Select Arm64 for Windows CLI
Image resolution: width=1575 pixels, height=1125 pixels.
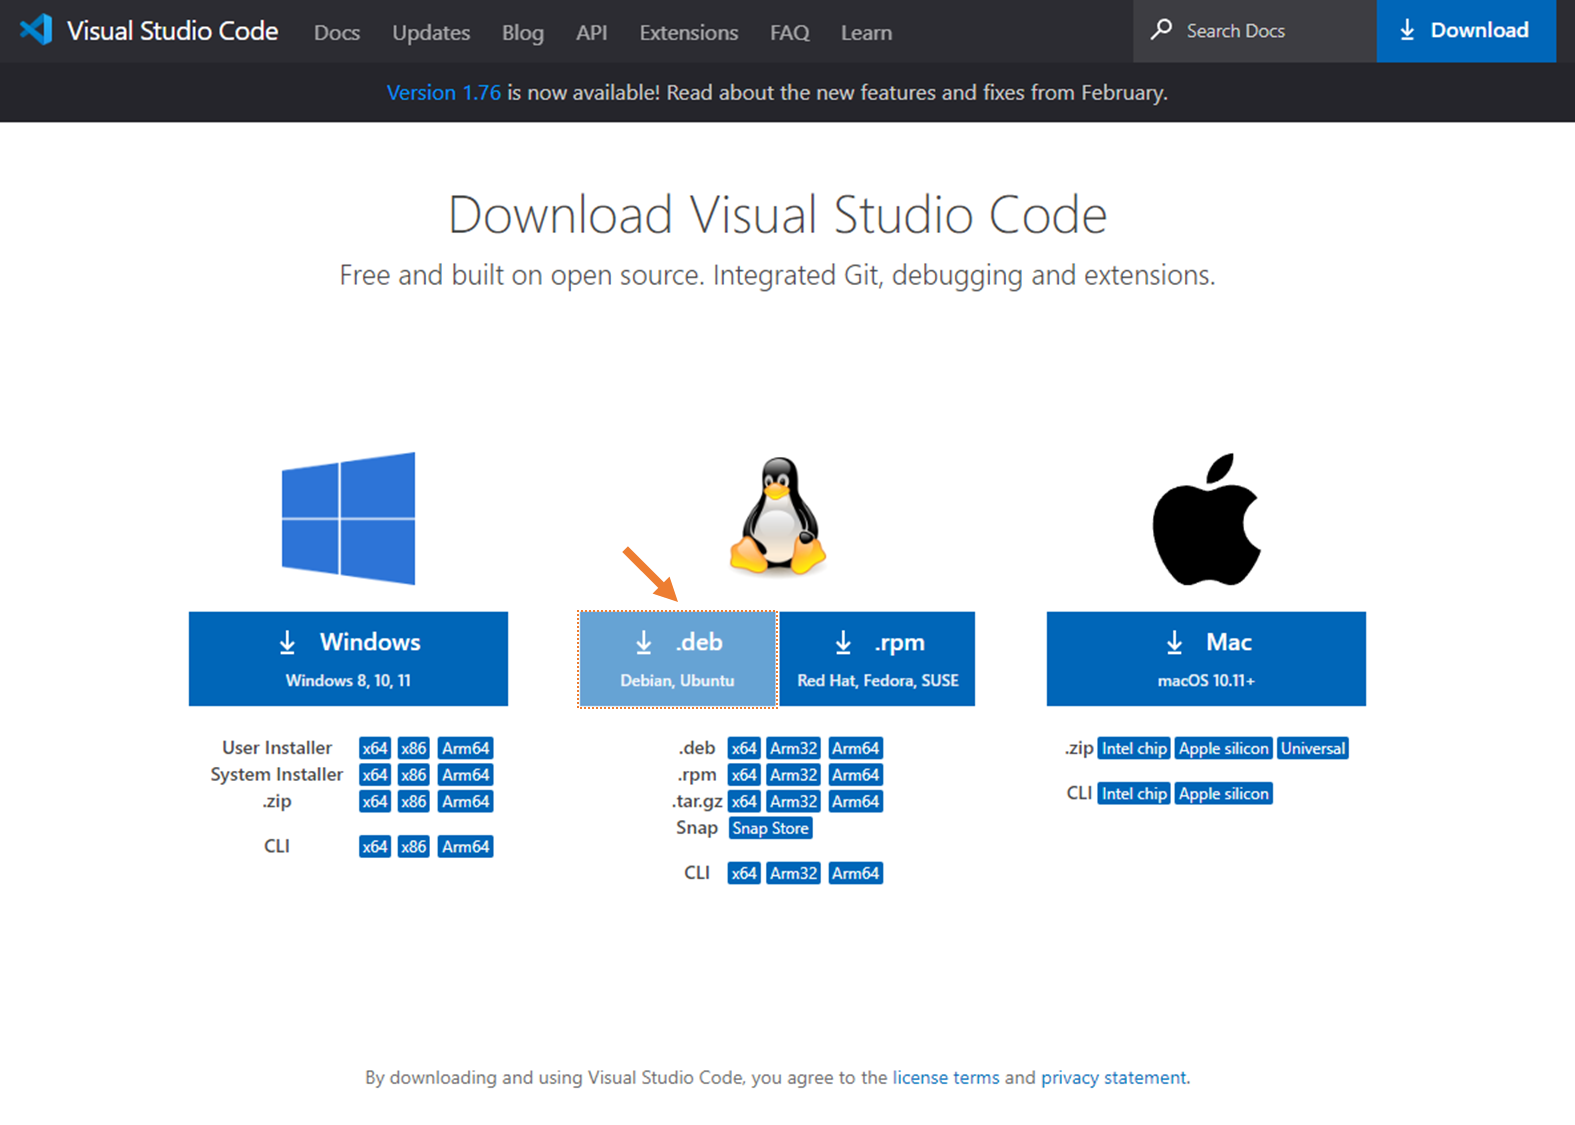pyautogui.click(x=466, y=846)
